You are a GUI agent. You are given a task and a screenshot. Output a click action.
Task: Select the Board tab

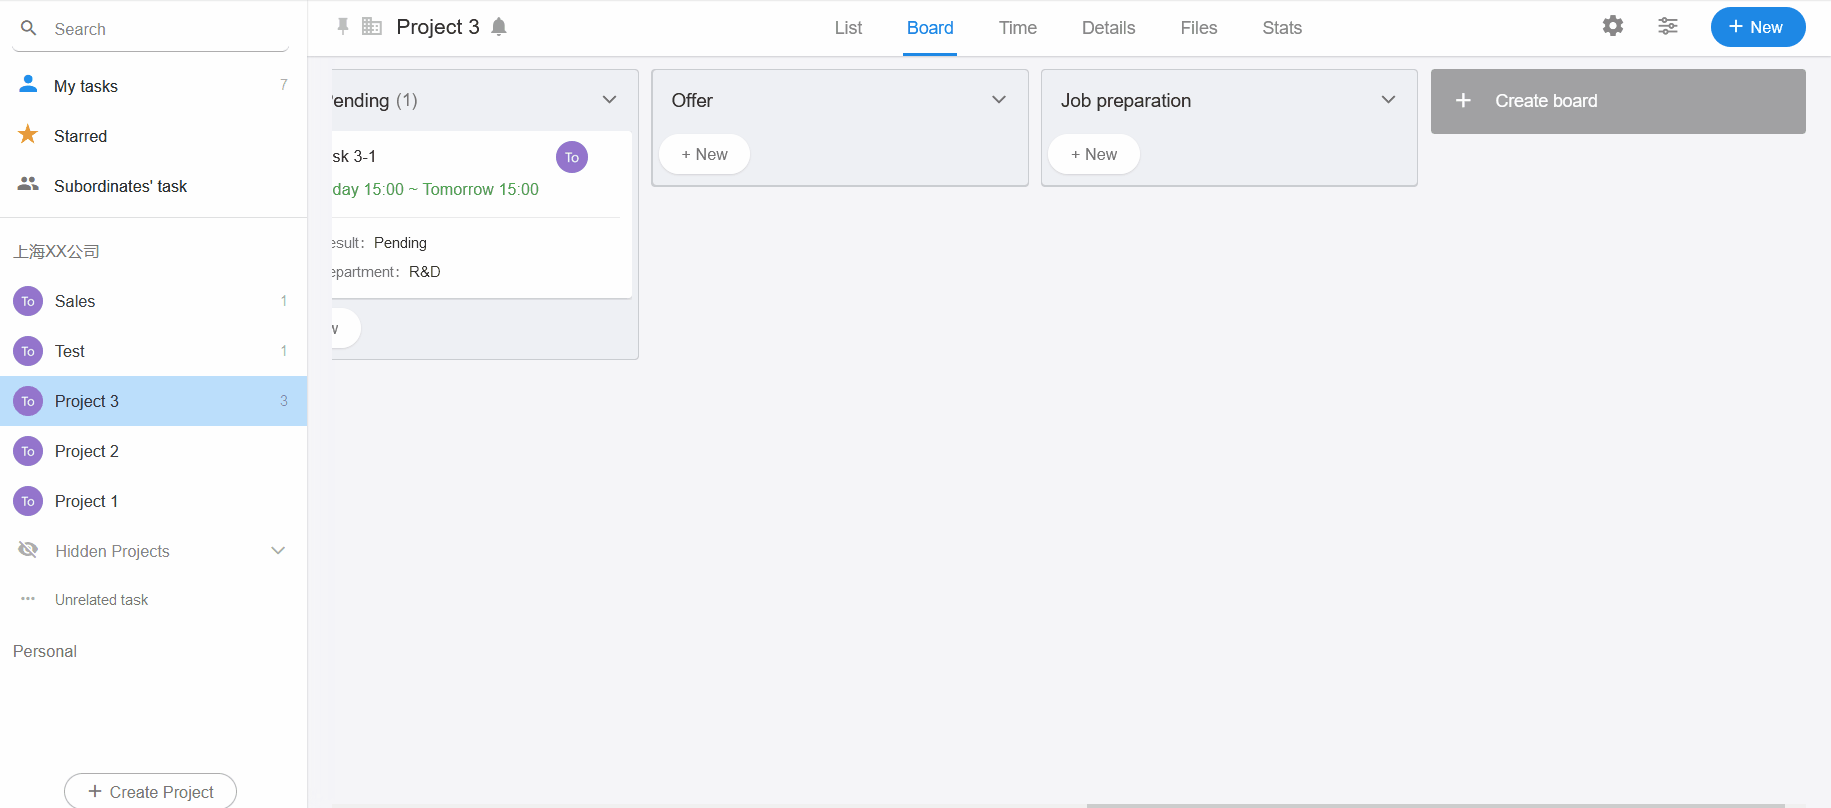(x=930, y=28)
